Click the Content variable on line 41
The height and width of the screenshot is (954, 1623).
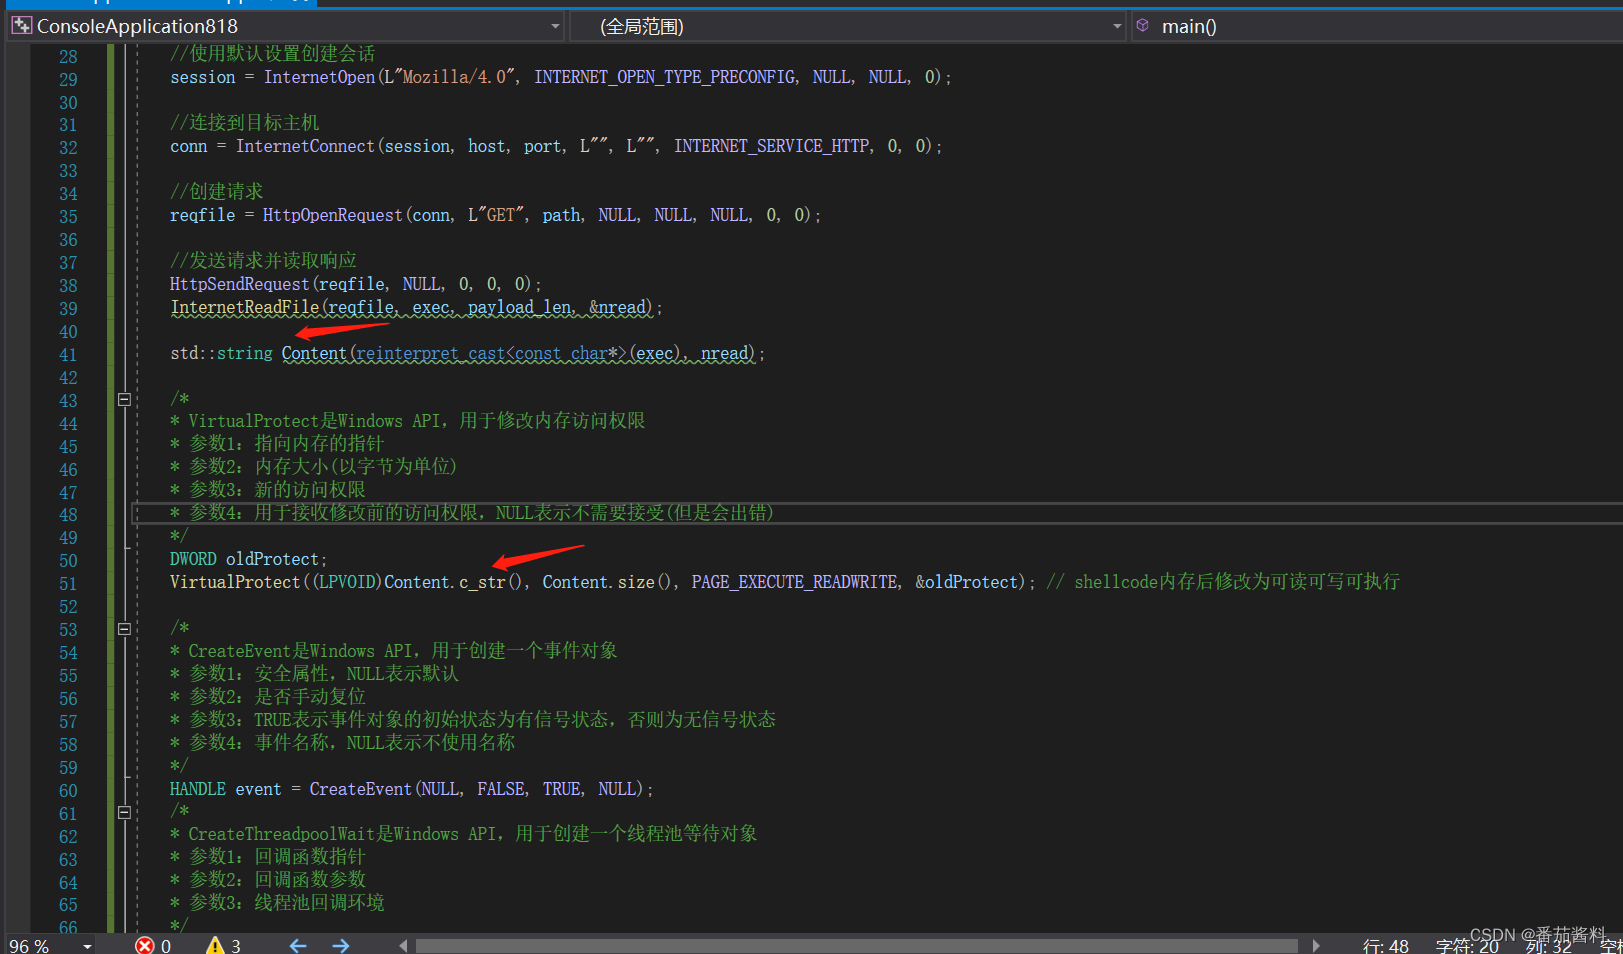click(314, 353)
